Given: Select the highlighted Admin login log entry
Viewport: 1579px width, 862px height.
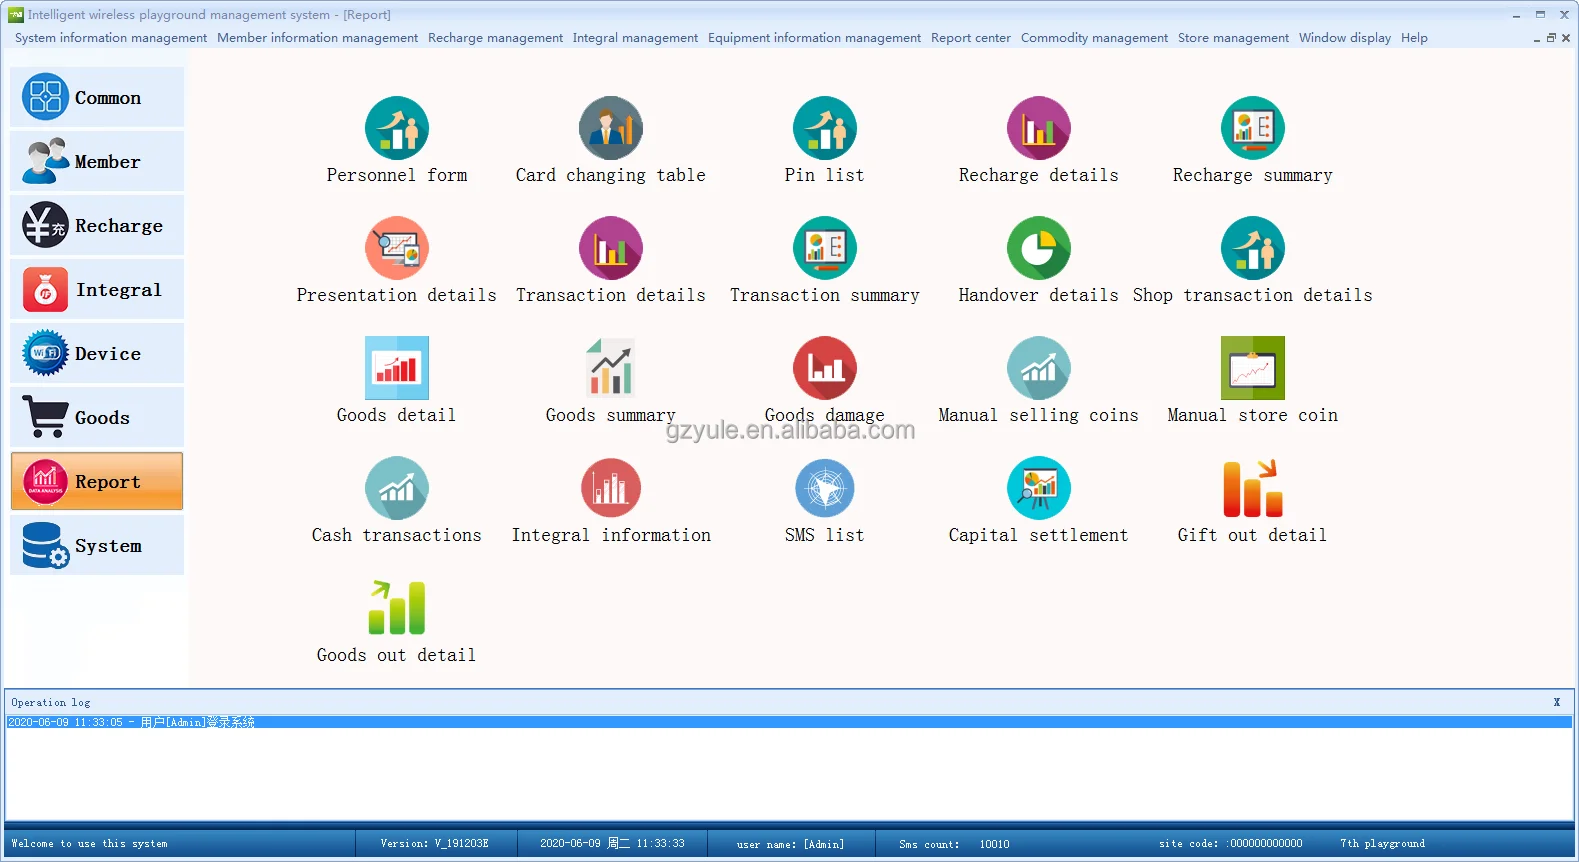Looking at the screenshot, I should 132,722.
